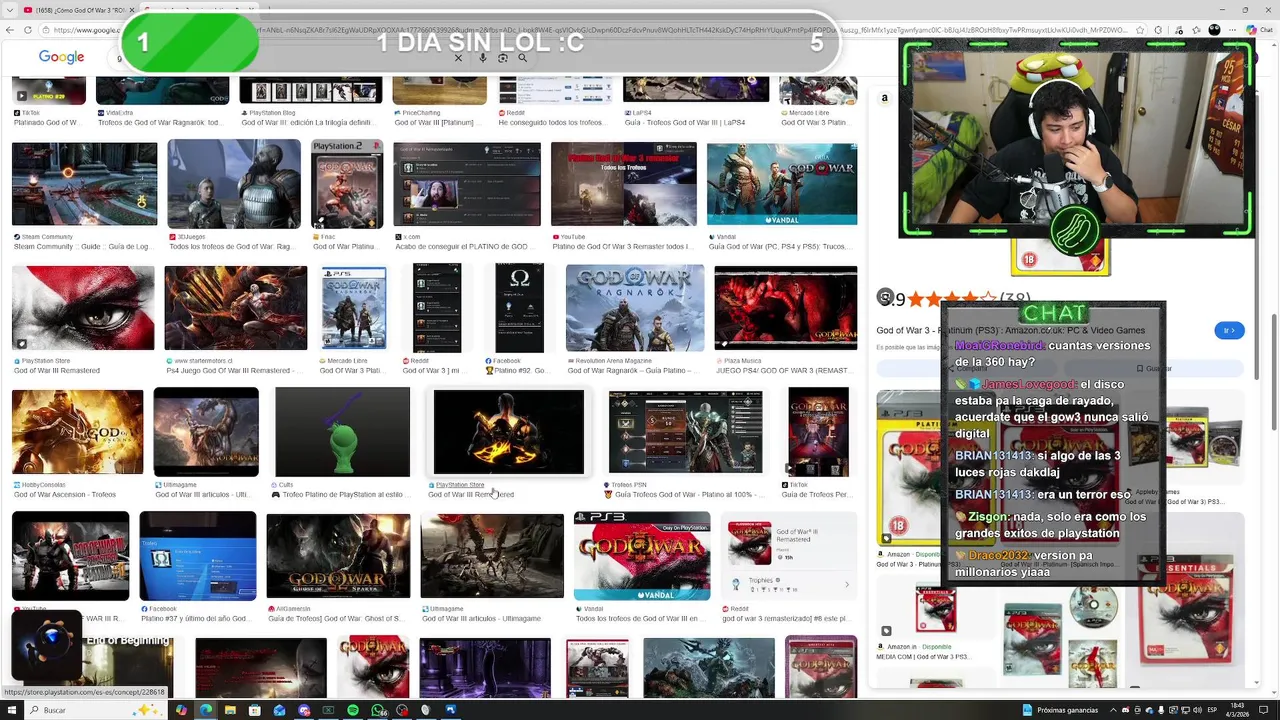
Task: Open Copilot icon in taskbar
Action: pyautogui.click(x=181, y=710)
